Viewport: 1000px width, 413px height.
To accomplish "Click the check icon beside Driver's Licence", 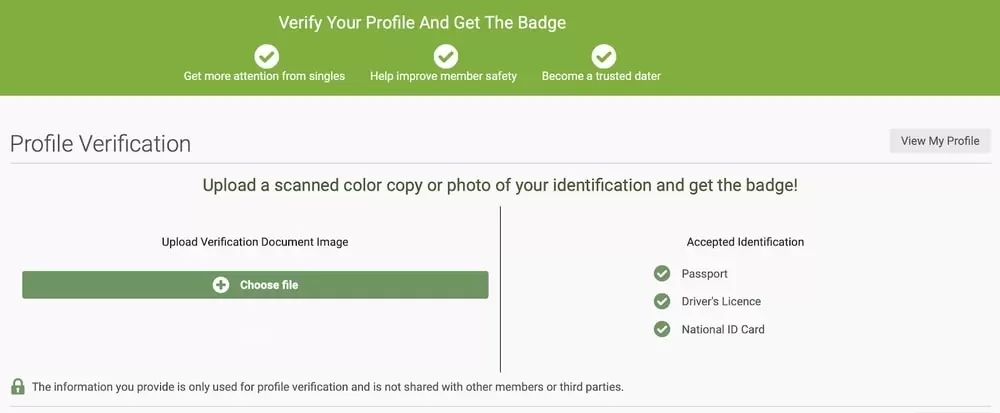I will tap(662, 301).
